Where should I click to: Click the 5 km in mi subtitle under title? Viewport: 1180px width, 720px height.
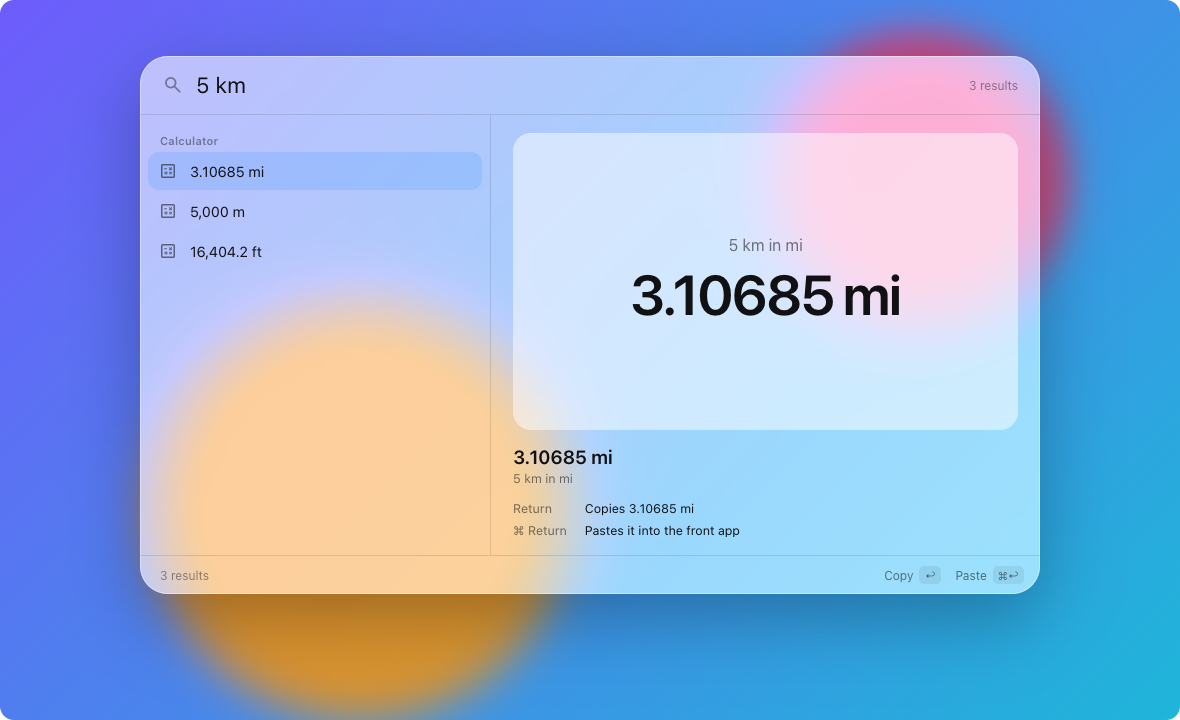[x=543, y=478]
